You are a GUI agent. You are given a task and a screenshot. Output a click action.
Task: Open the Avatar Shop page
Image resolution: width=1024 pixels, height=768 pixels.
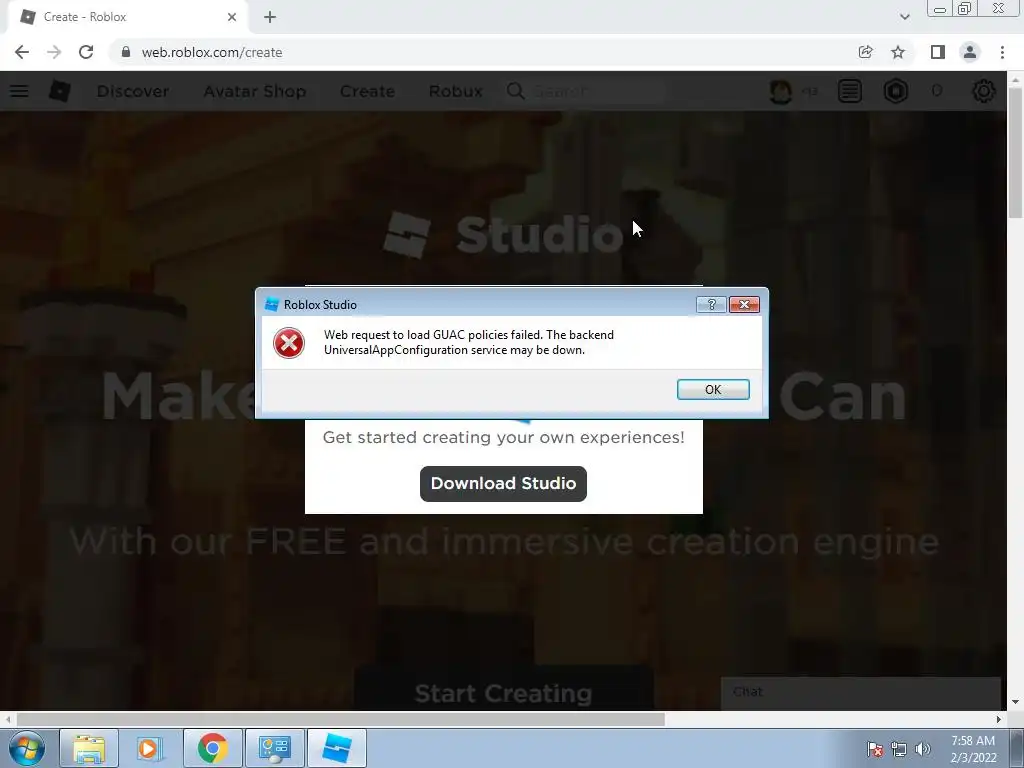[x=255, y=91]
